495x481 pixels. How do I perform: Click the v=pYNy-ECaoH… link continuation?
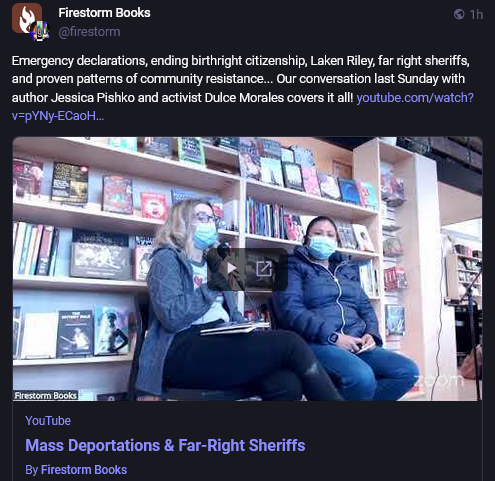[58, 116]
